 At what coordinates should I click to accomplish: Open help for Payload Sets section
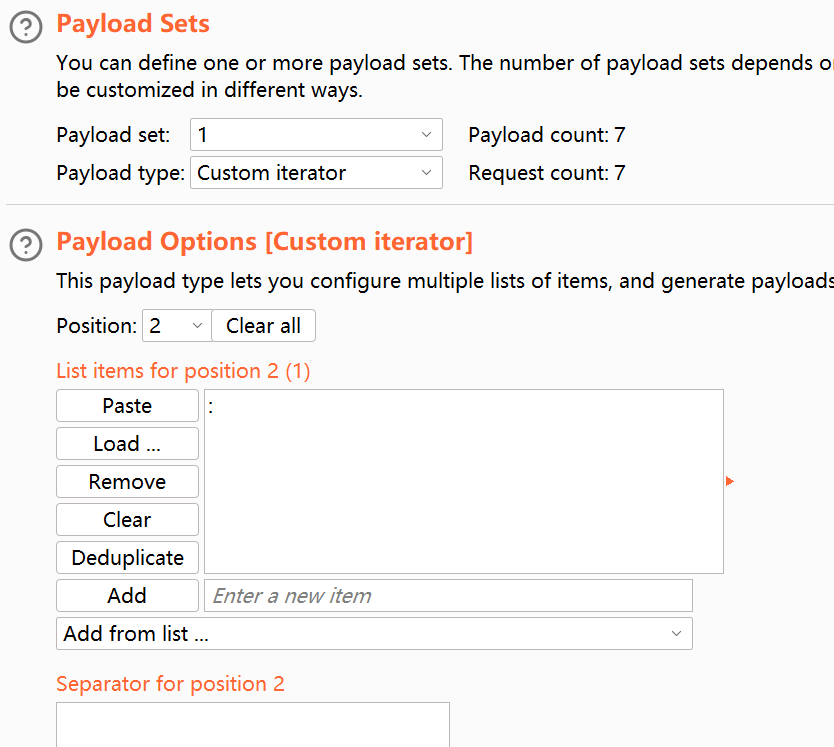pyautogui.click(x=26, y=26)
